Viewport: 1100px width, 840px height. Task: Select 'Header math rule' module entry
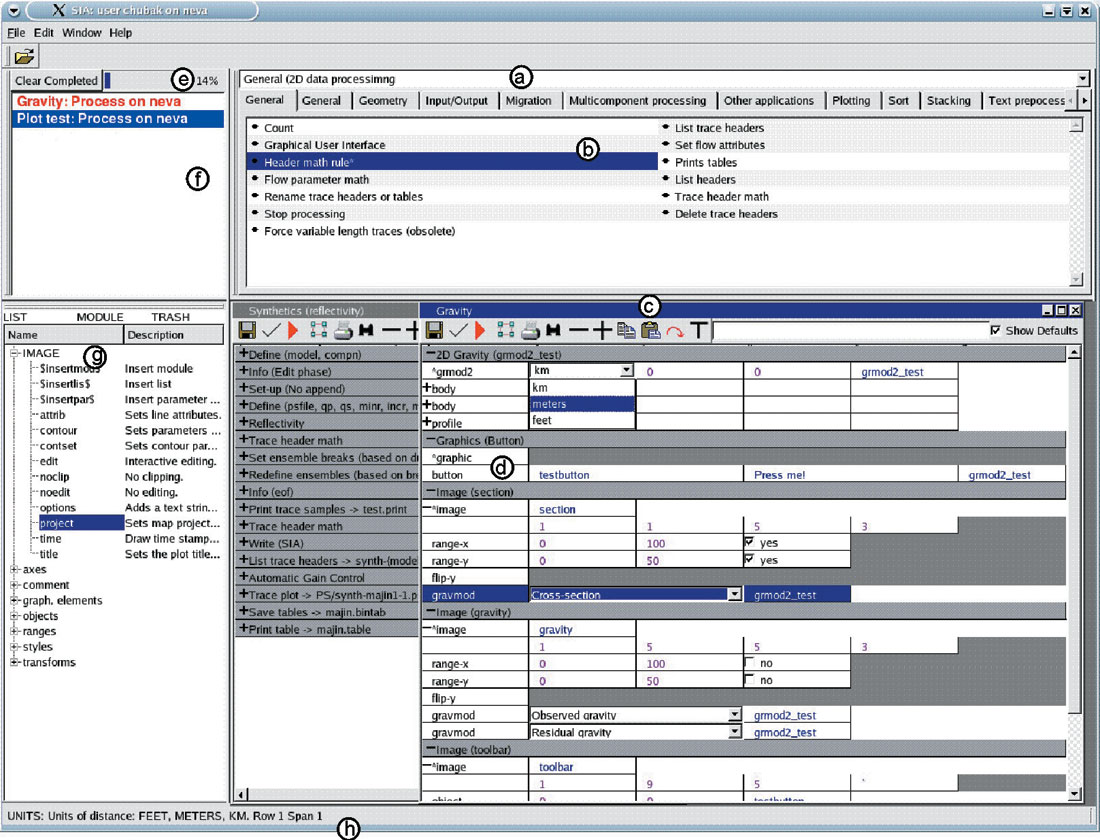[x=452, y=162]
